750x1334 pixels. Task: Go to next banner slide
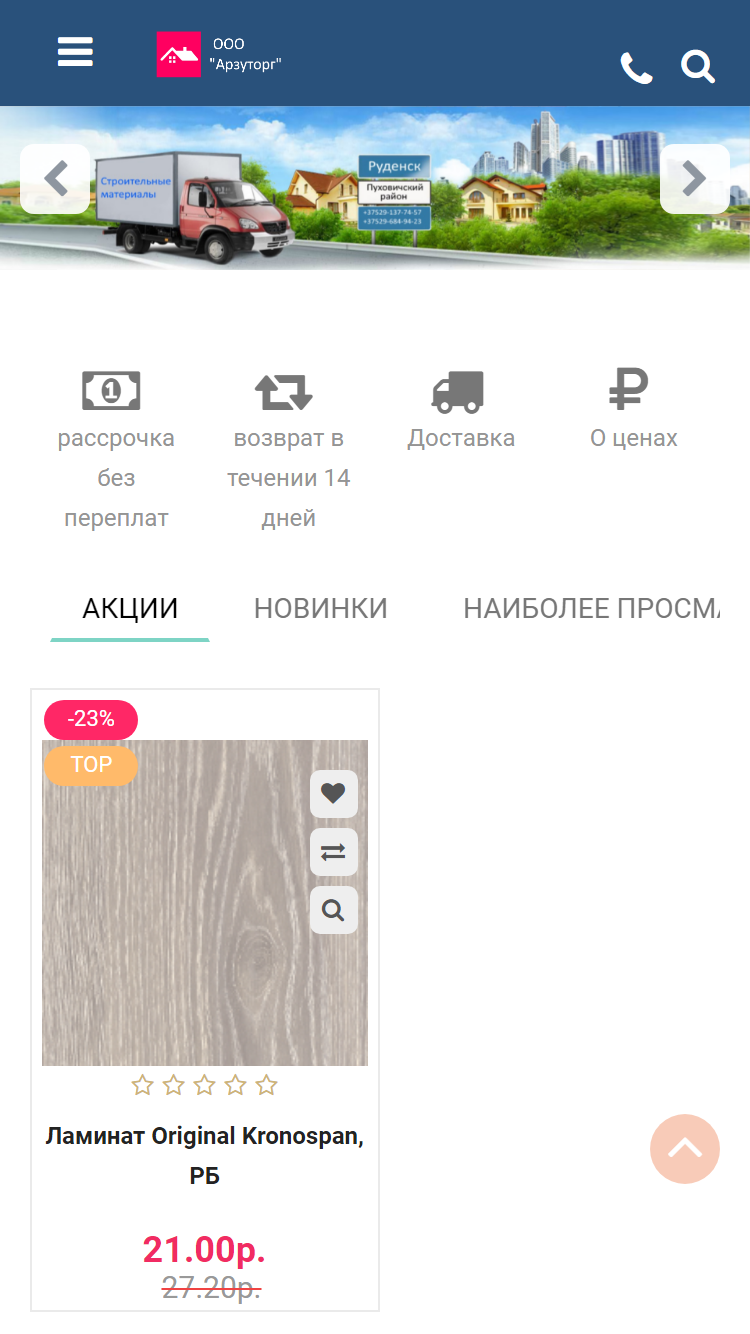click(695, 179)
